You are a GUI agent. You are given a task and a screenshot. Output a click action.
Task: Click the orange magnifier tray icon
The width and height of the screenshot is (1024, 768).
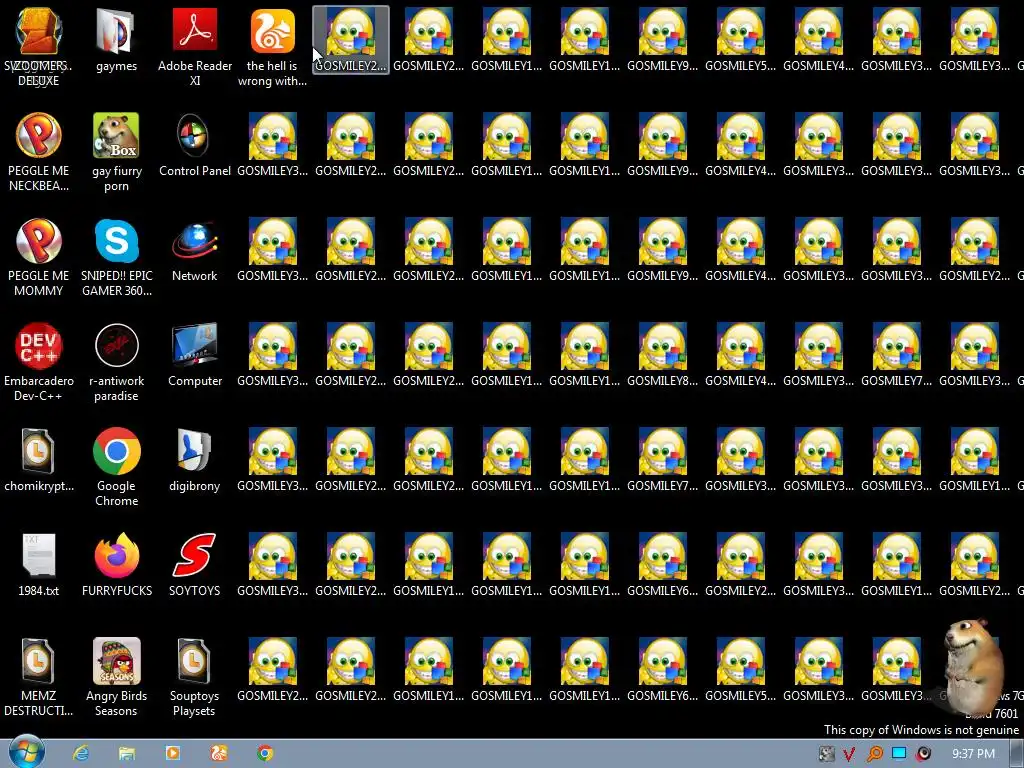coord(874,754)
